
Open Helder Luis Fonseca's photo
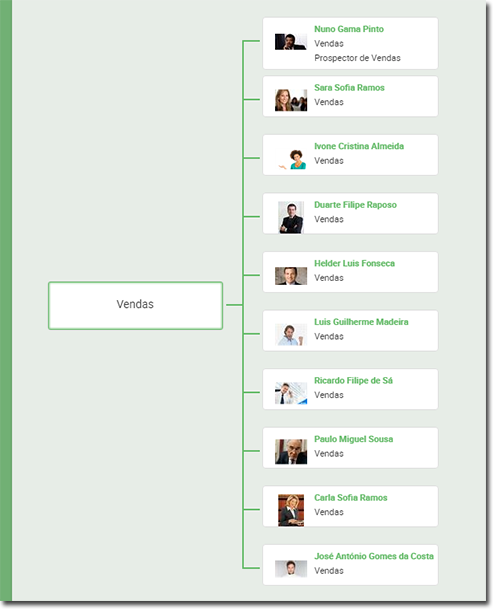pos(291,276)
